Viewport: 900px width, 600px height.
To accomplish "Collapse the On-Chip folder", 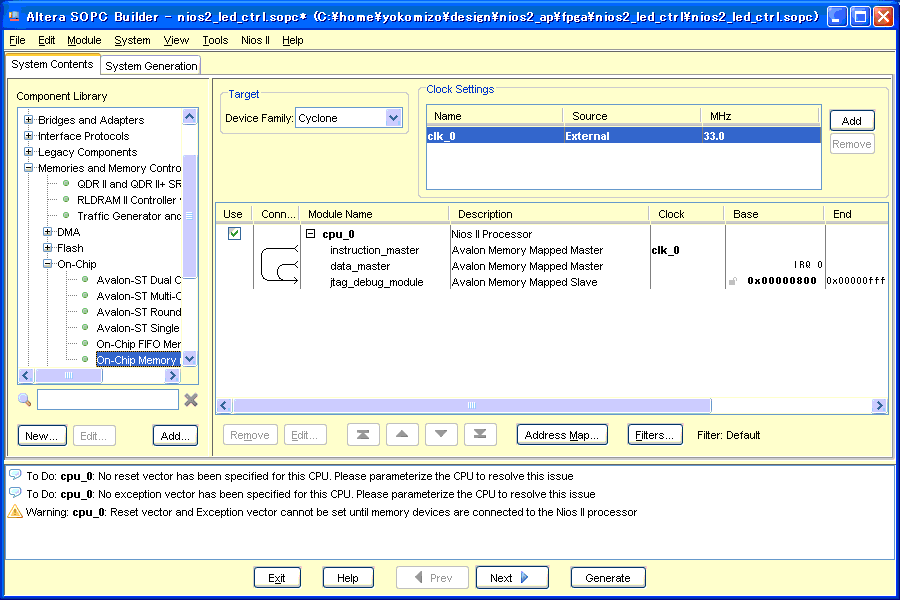I will pyautogui.click(x=48, y=264).
